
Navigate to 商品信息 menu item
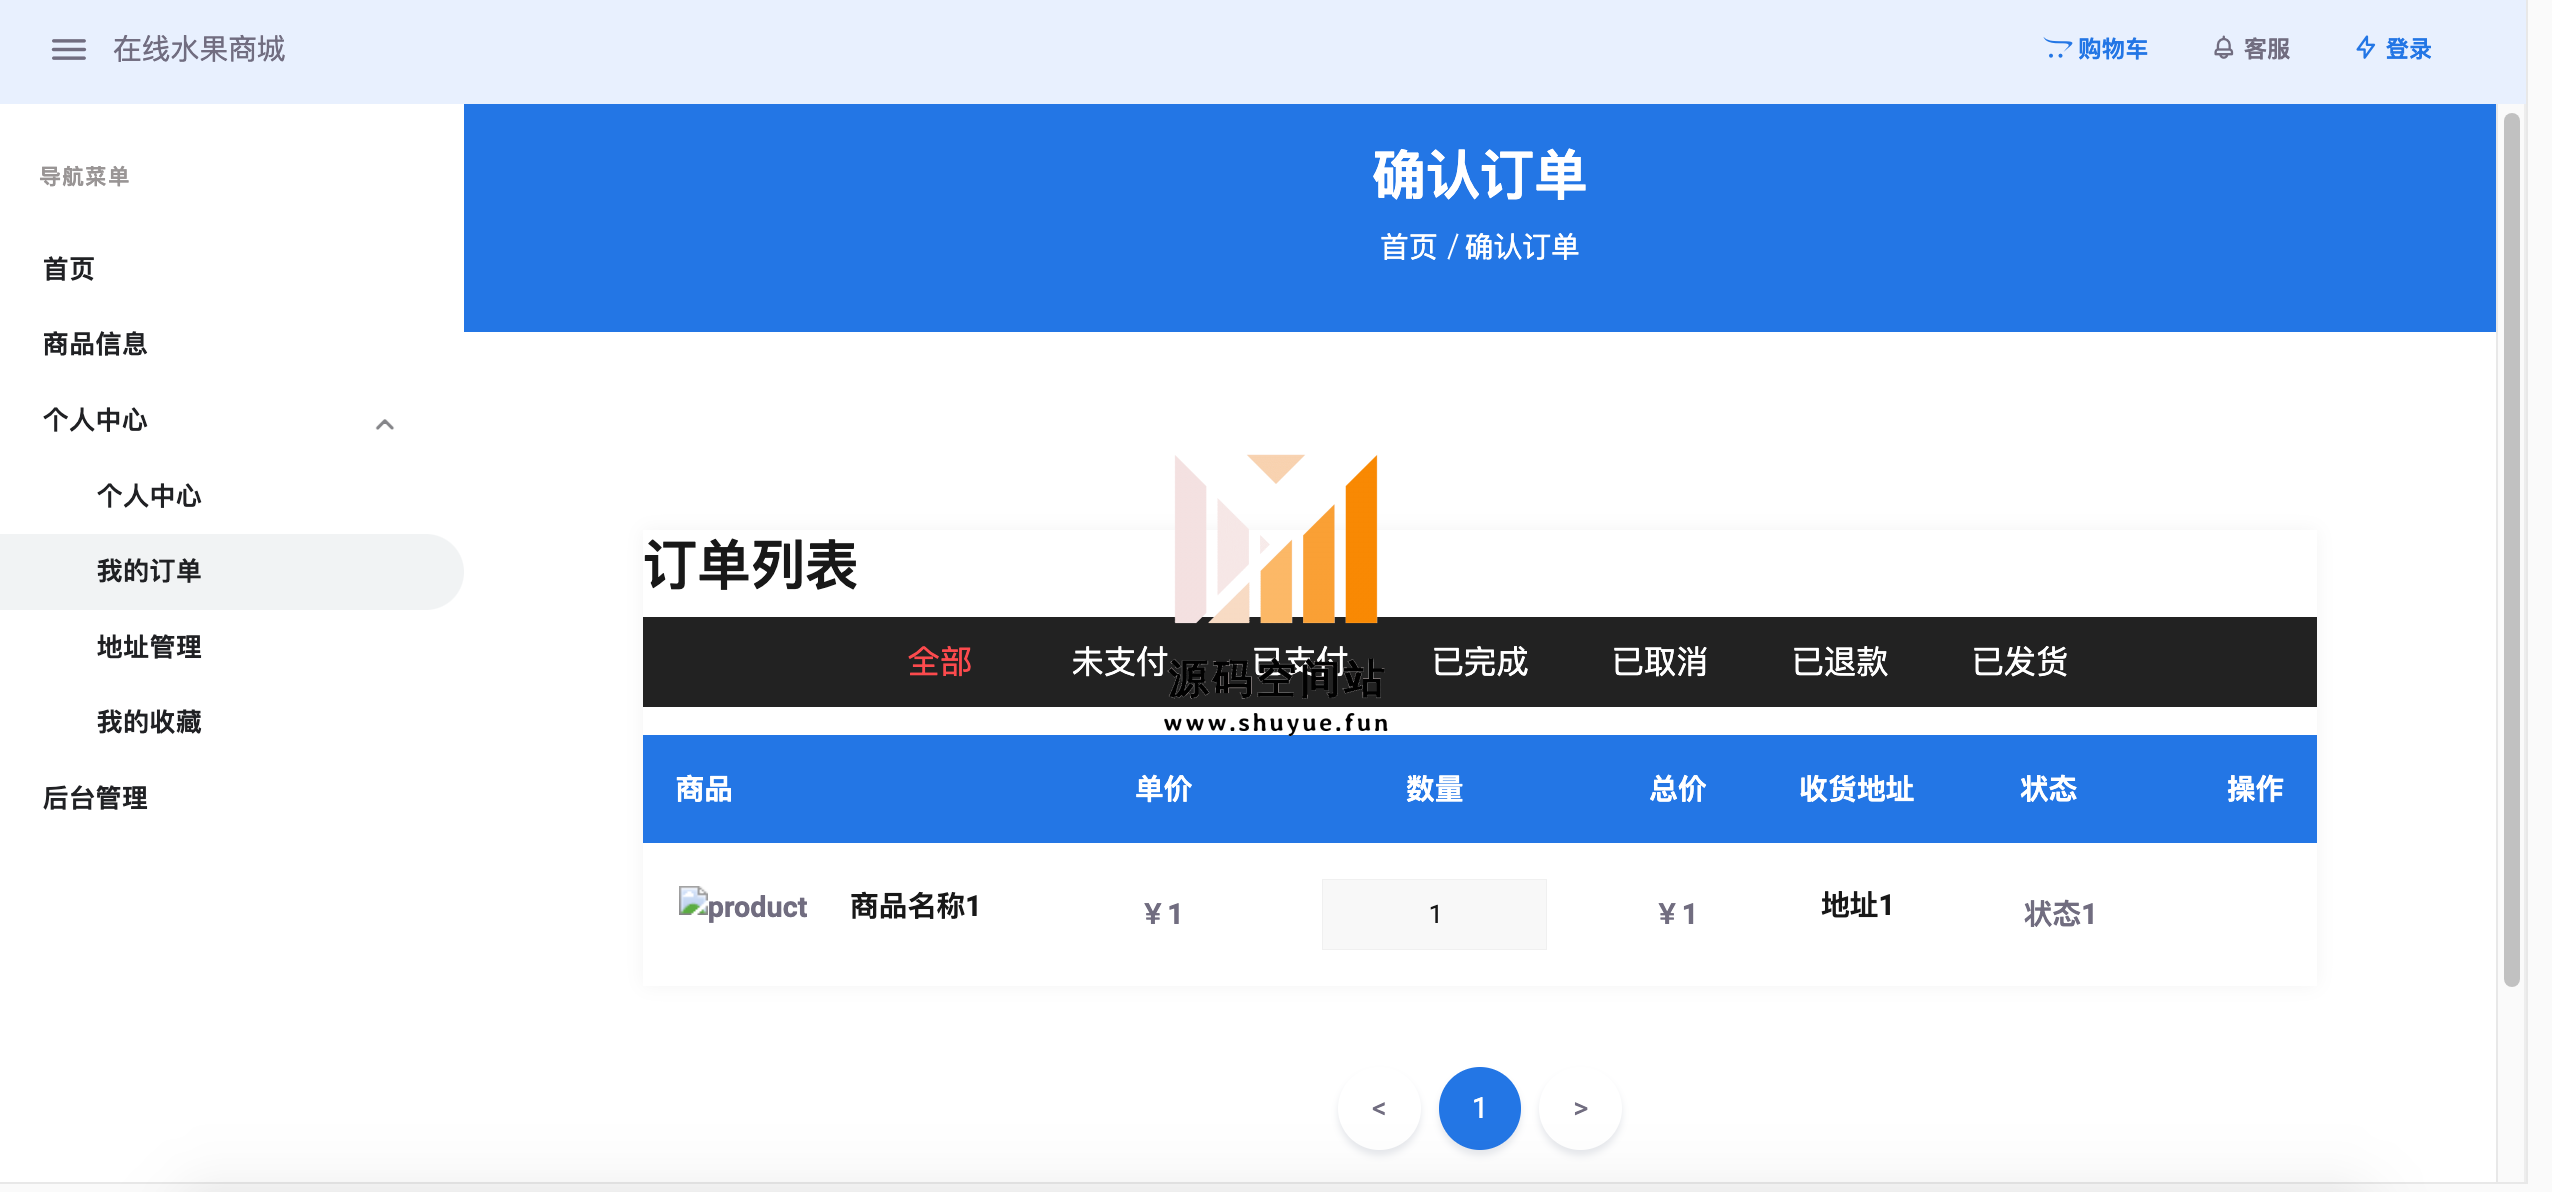(x=95, y=344)
